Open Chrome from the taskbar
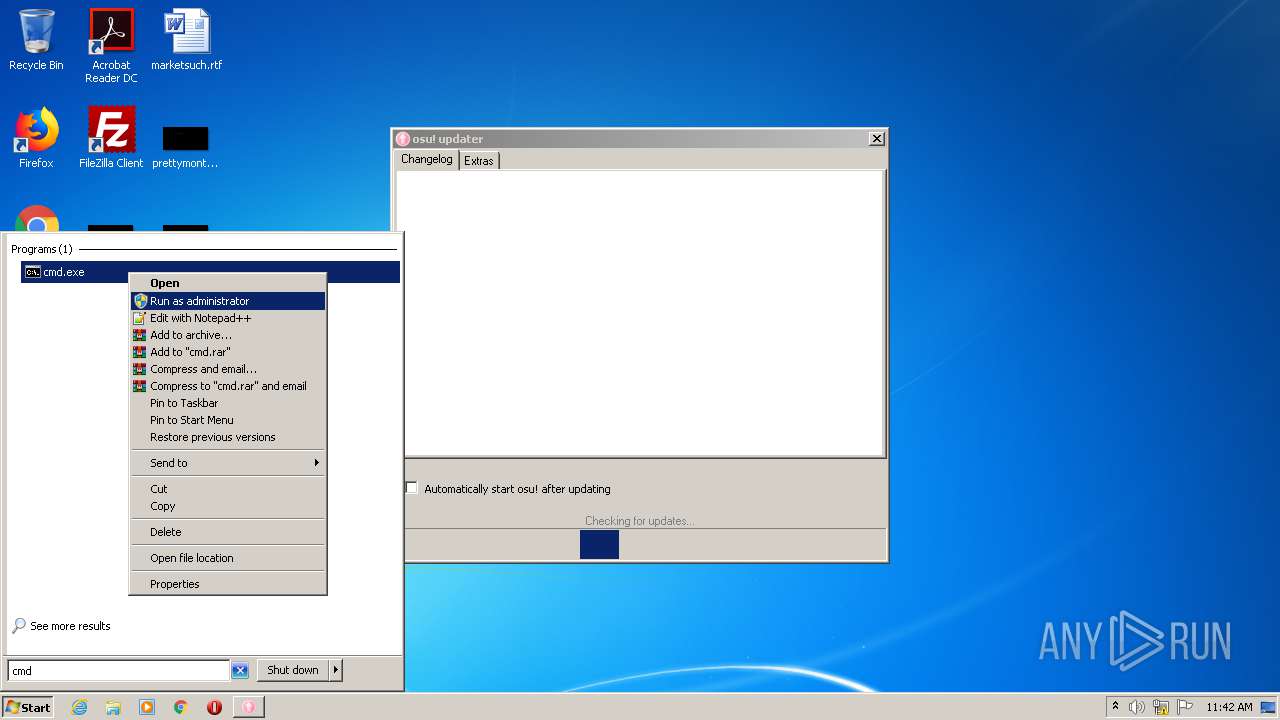The image size is (1280, 720). coord(181,707)
